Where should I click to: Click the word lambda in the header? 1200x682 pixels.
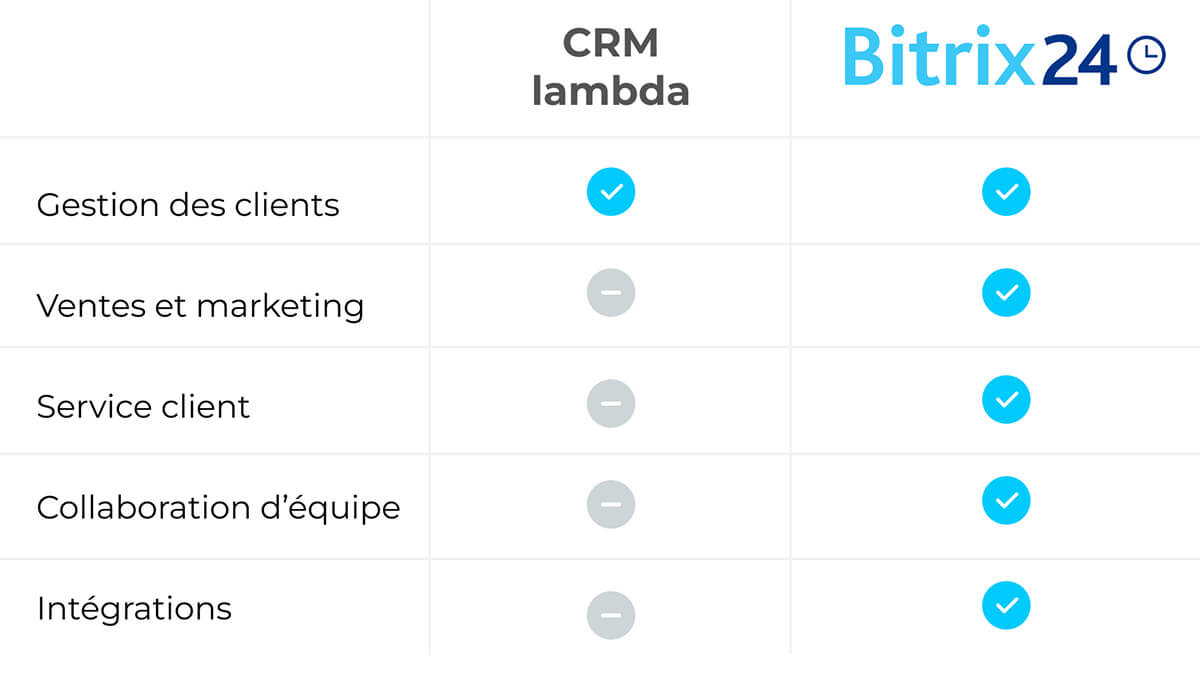tap(610, 92)
